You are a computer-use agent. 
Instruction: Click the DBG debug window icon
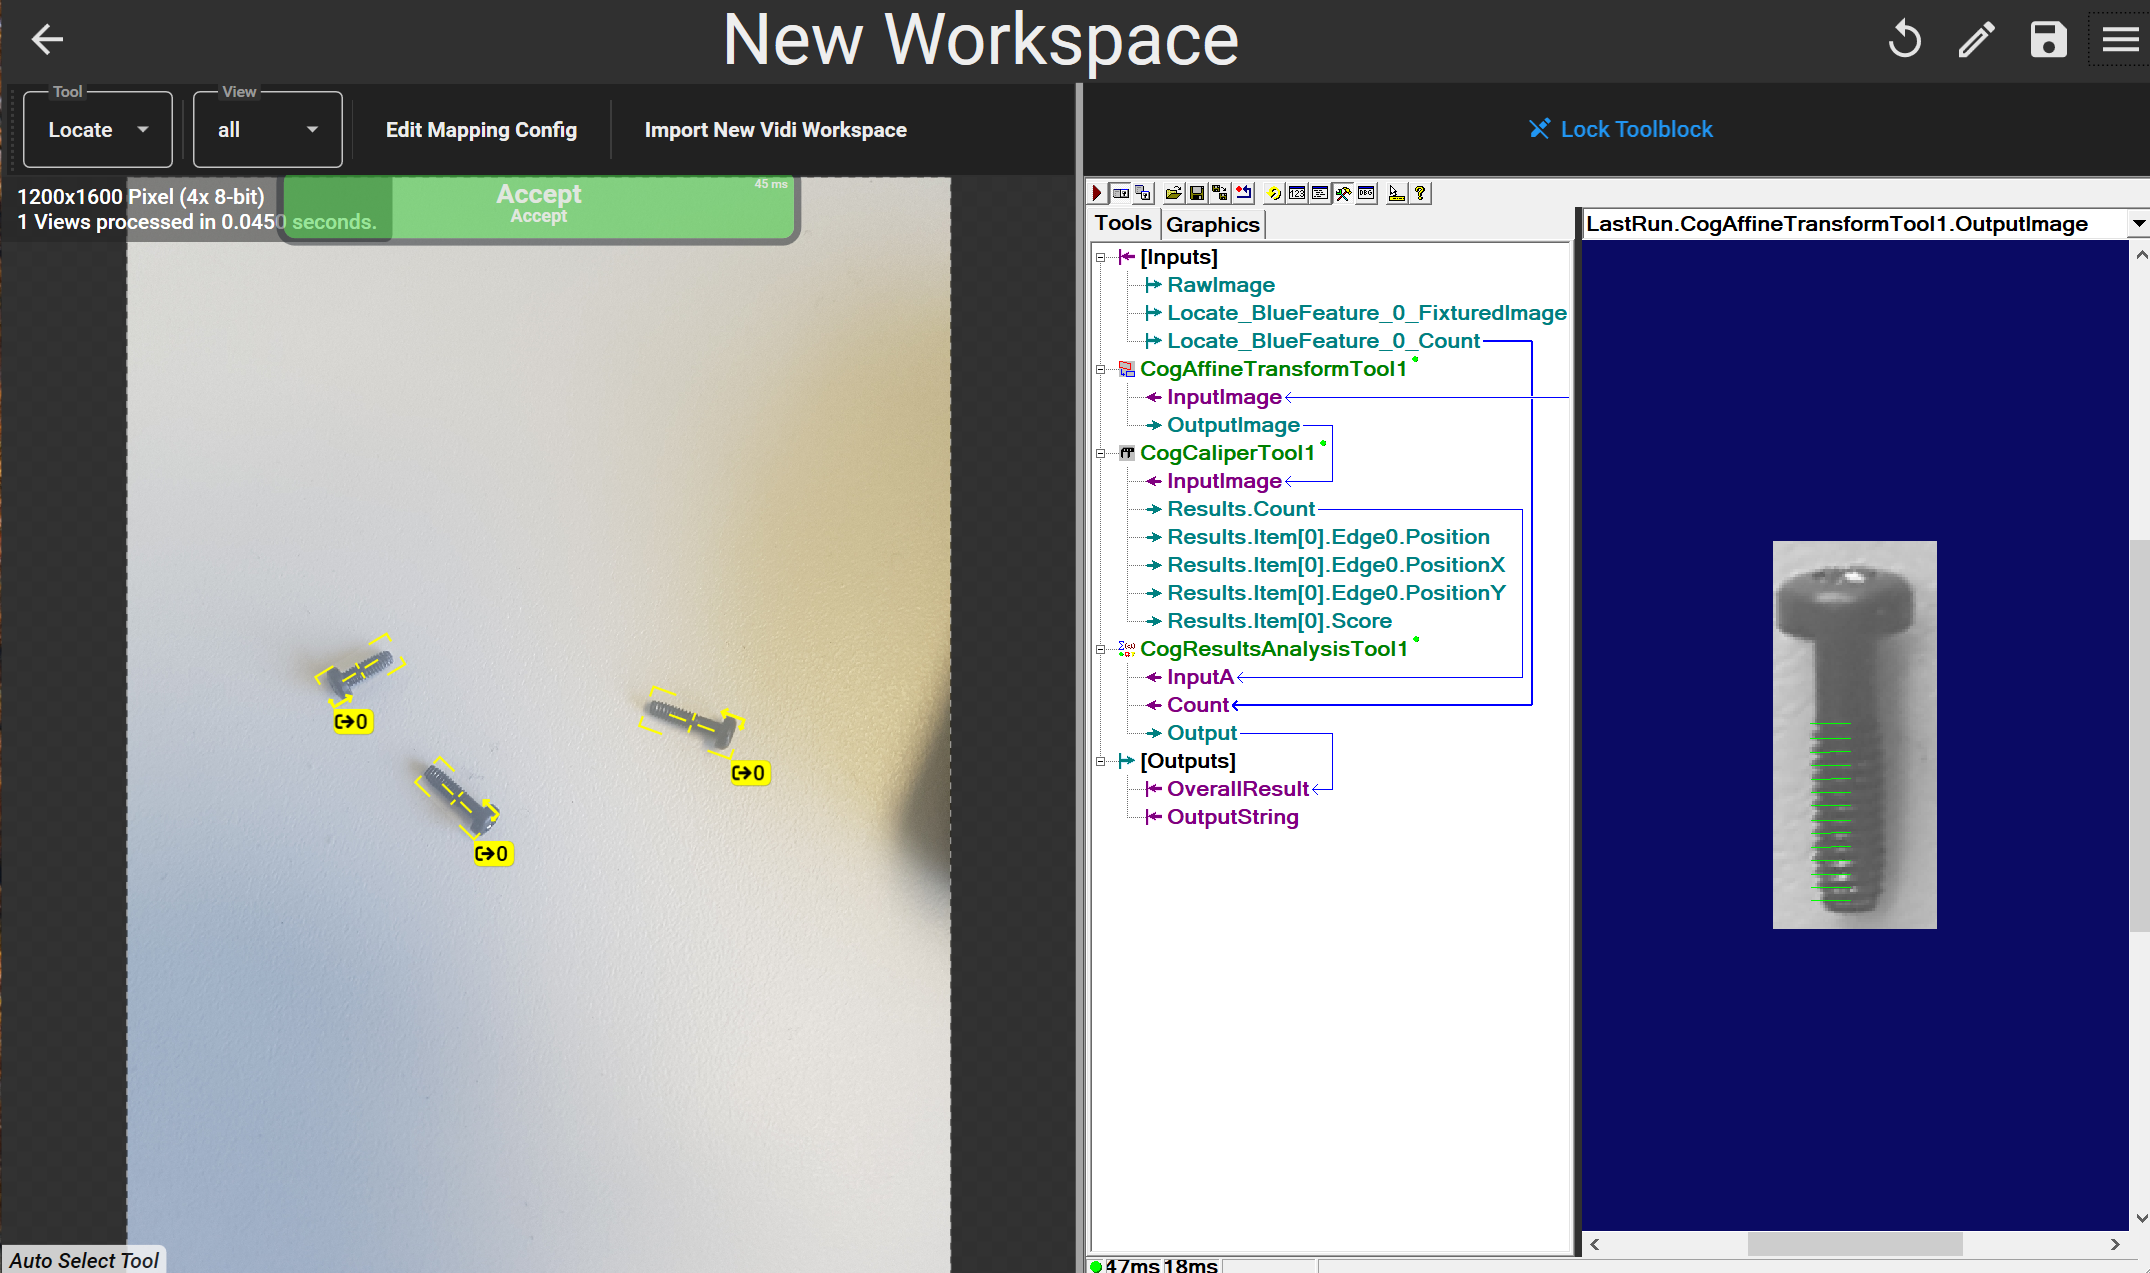point(1366,193)
